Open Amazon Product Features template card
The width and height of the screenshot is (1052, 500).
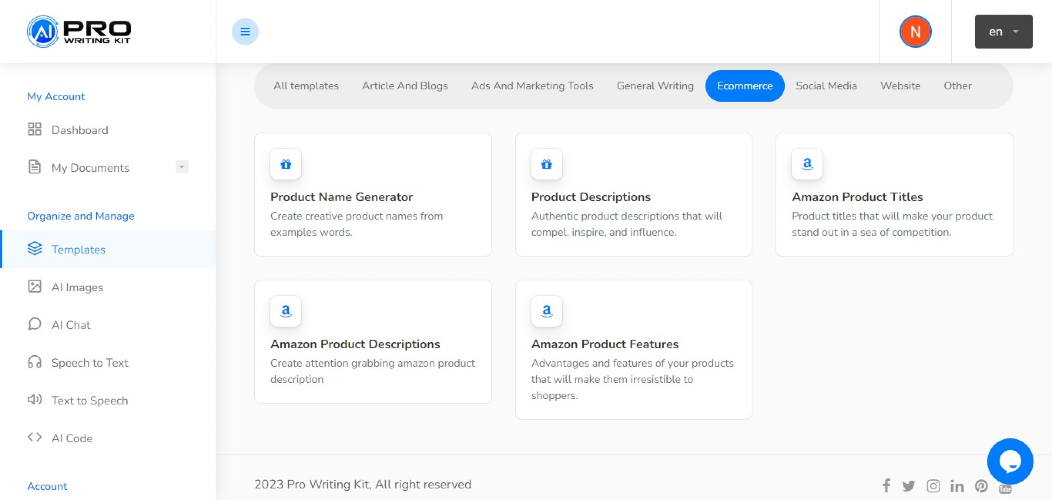633,350
